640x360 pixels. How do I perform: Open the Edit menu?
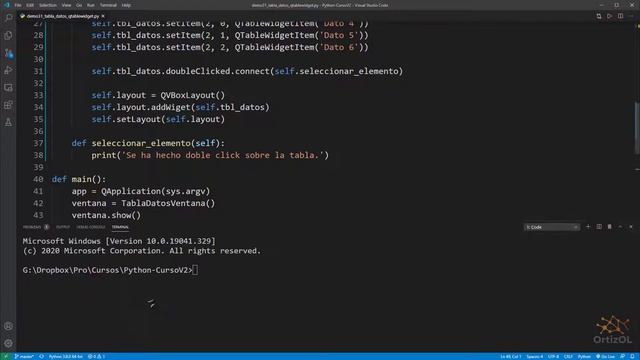[x=30, y=5]
